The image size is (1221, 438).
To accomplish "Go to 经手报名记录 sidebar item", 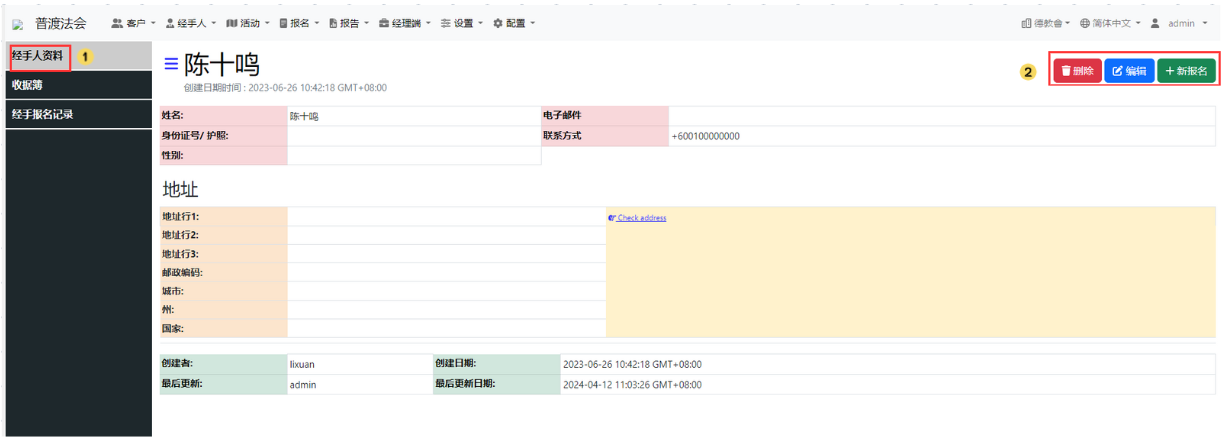I will pos(43,114).
